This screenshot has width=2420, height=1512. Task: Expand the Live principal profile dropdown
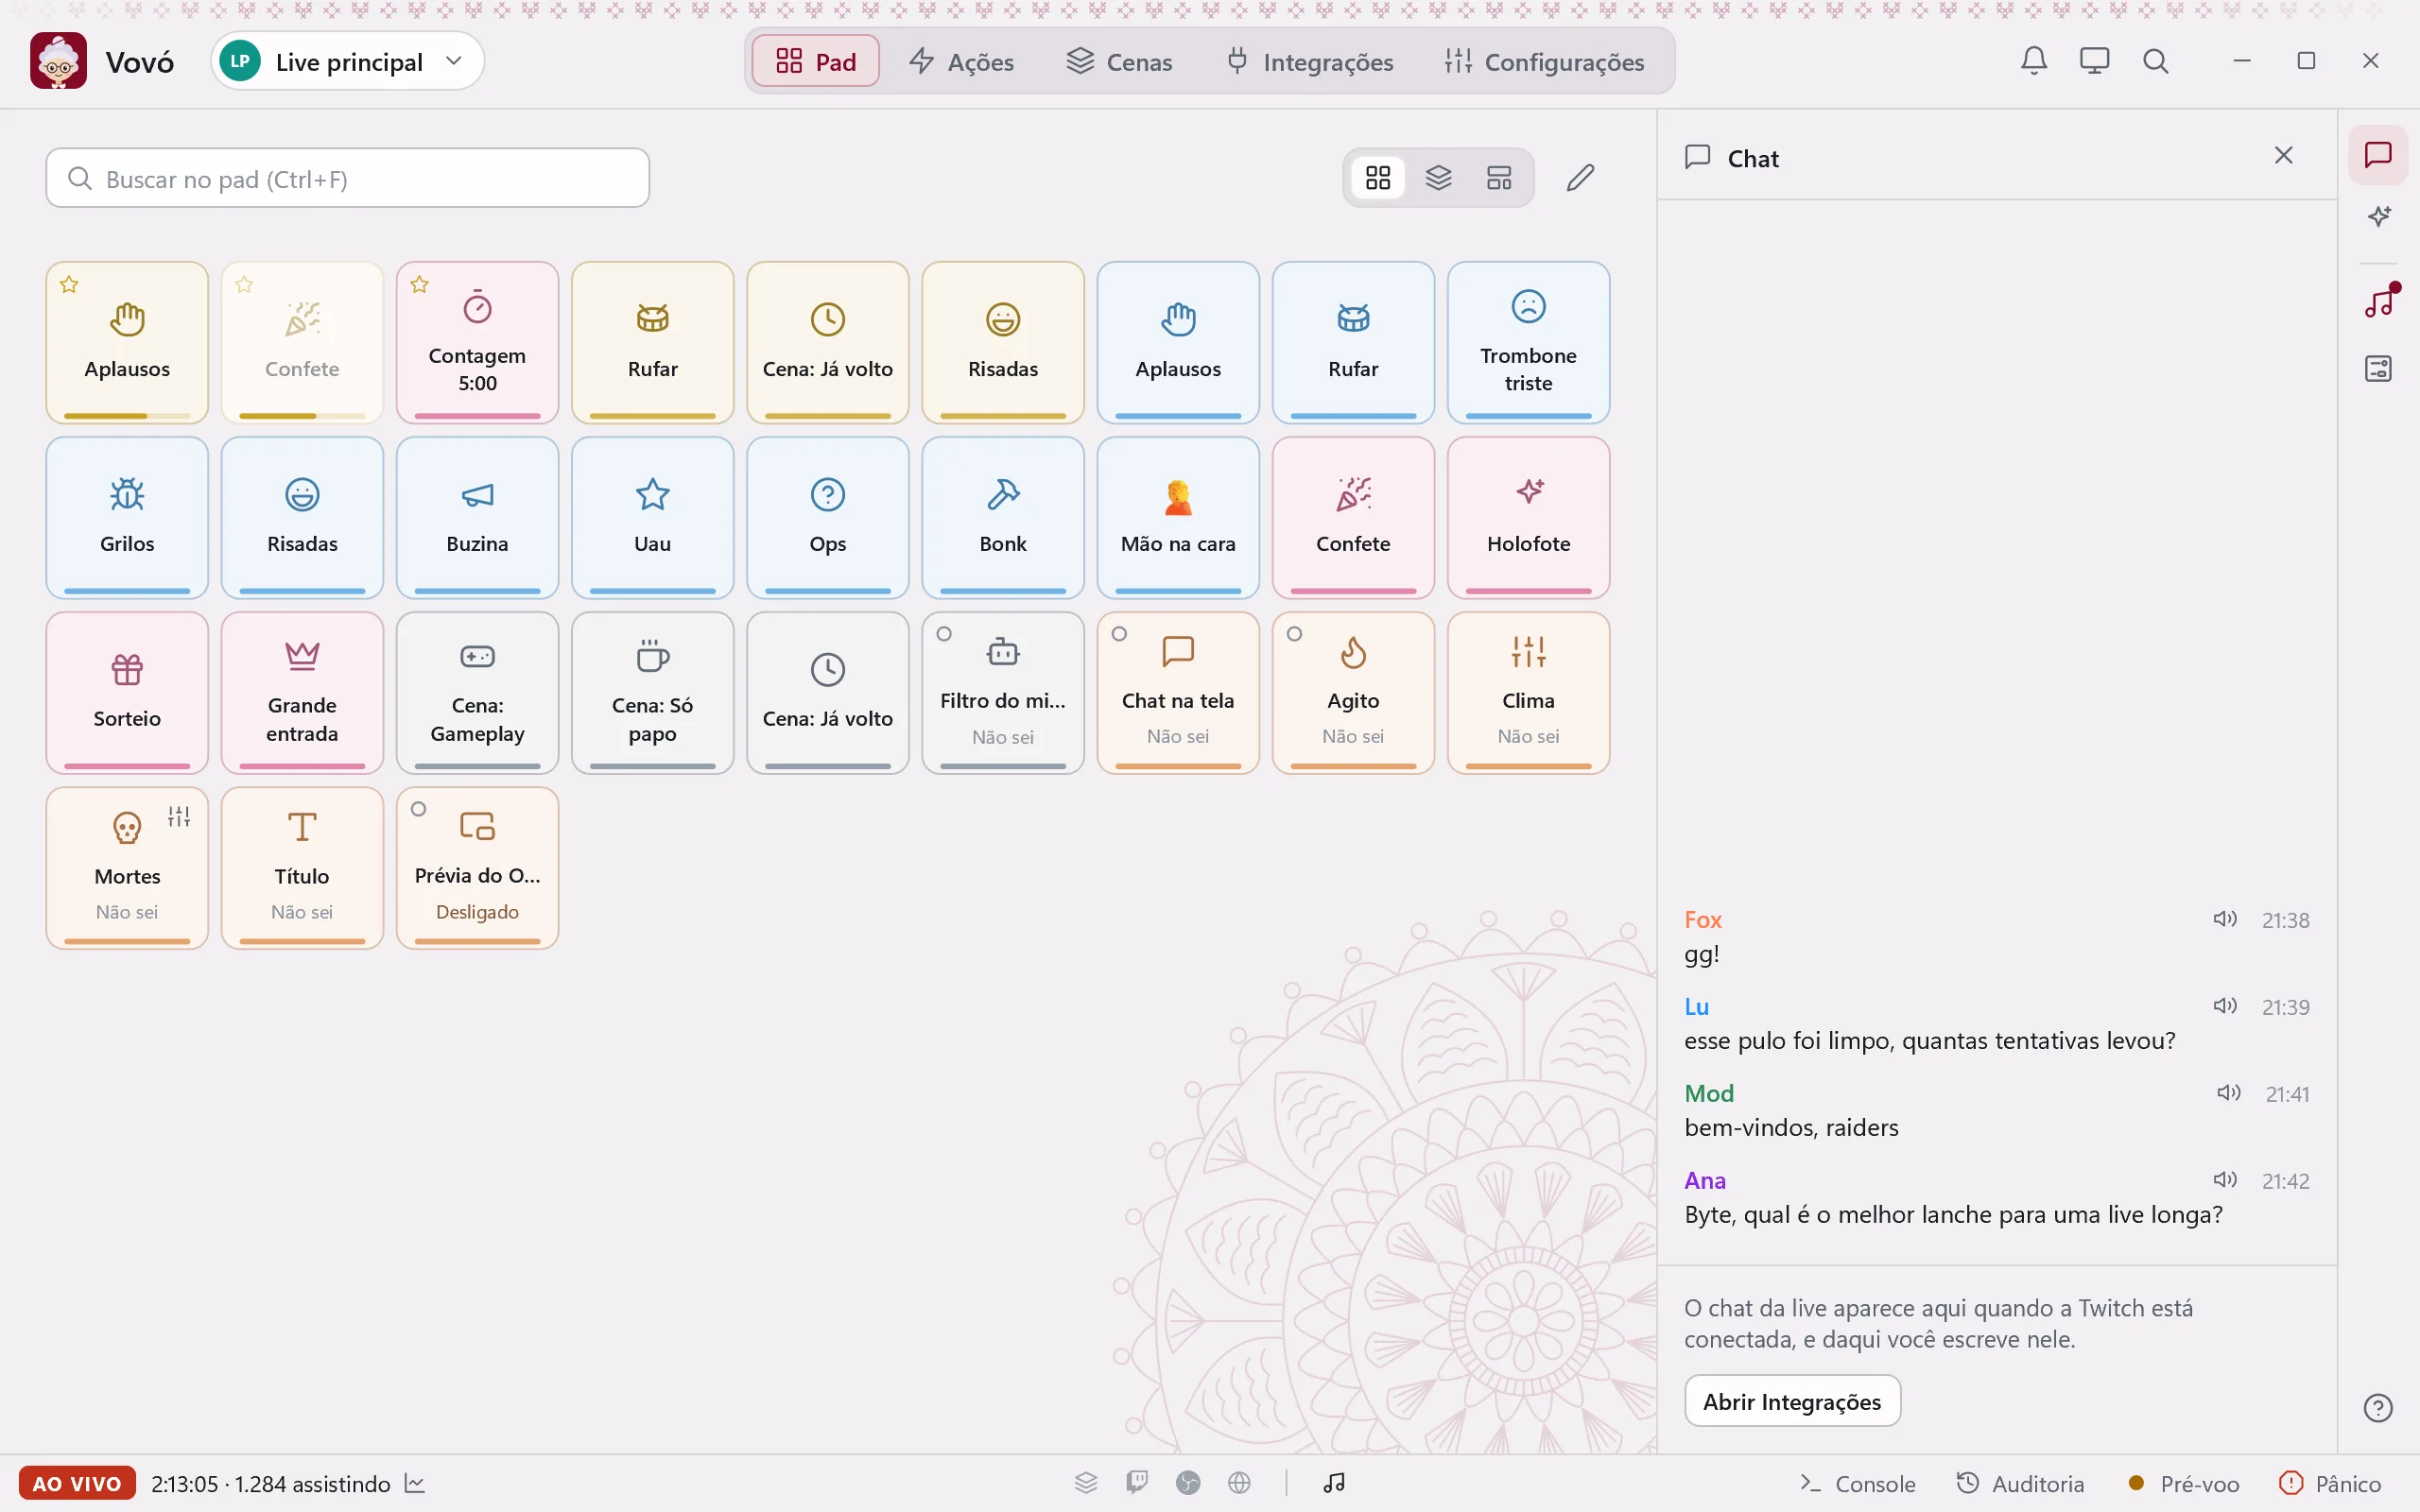(348, 61)
